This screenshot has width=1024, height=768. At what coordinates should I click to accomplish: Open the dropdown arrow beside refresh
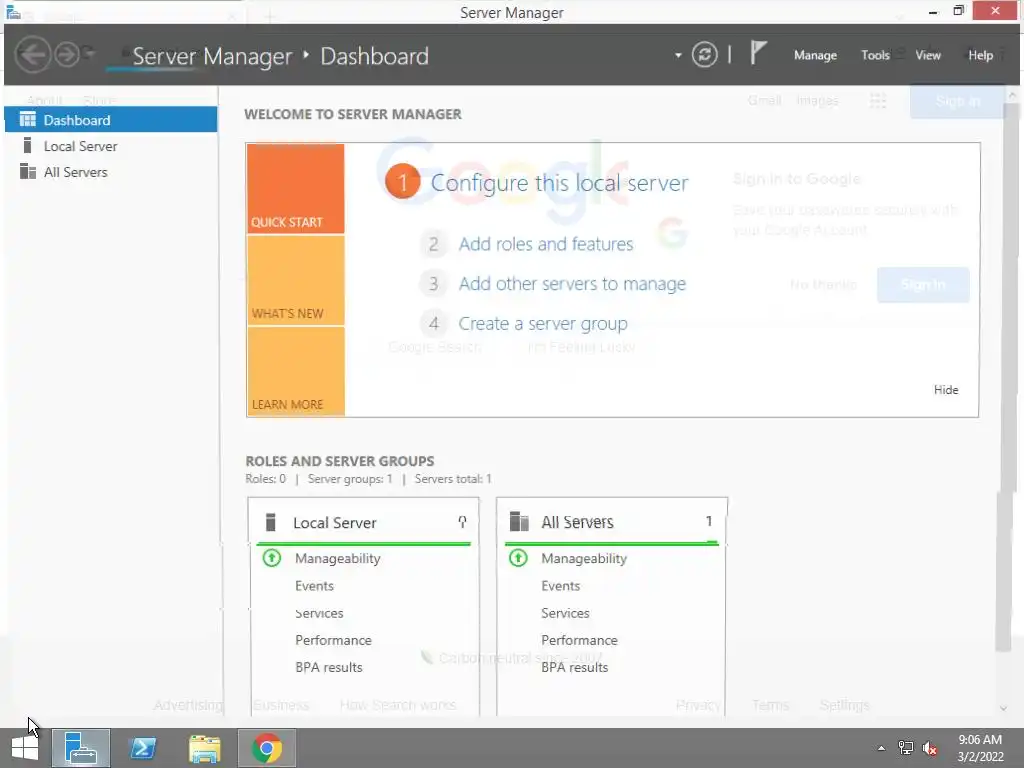coord(678,56)
